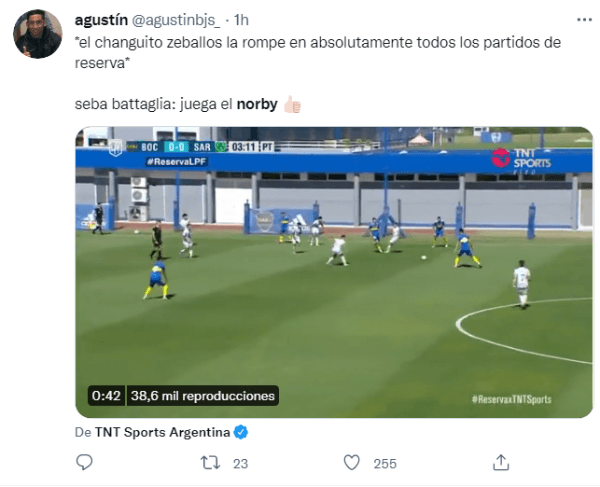Open TNT Sports Argentina source link
Image resolution: width=600 pixels, height=487 pixels.
pyautogui.click(x=162, y=432)
